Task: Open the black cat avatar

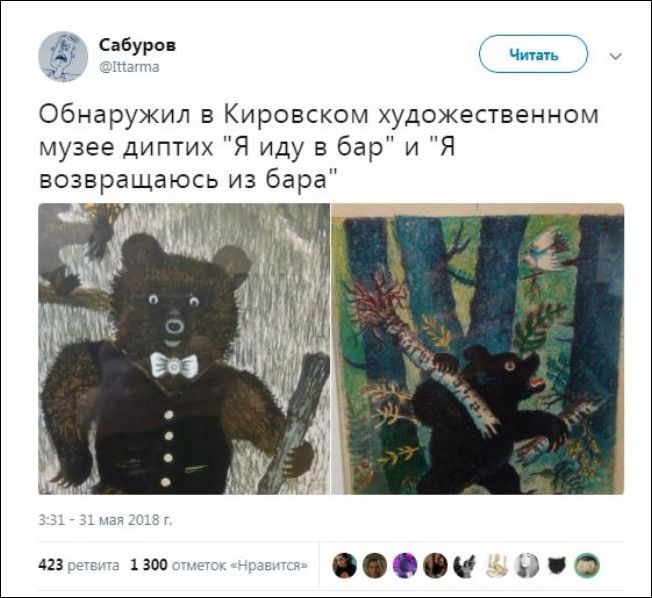Action: pyautogui.click(x=557, y=566)
